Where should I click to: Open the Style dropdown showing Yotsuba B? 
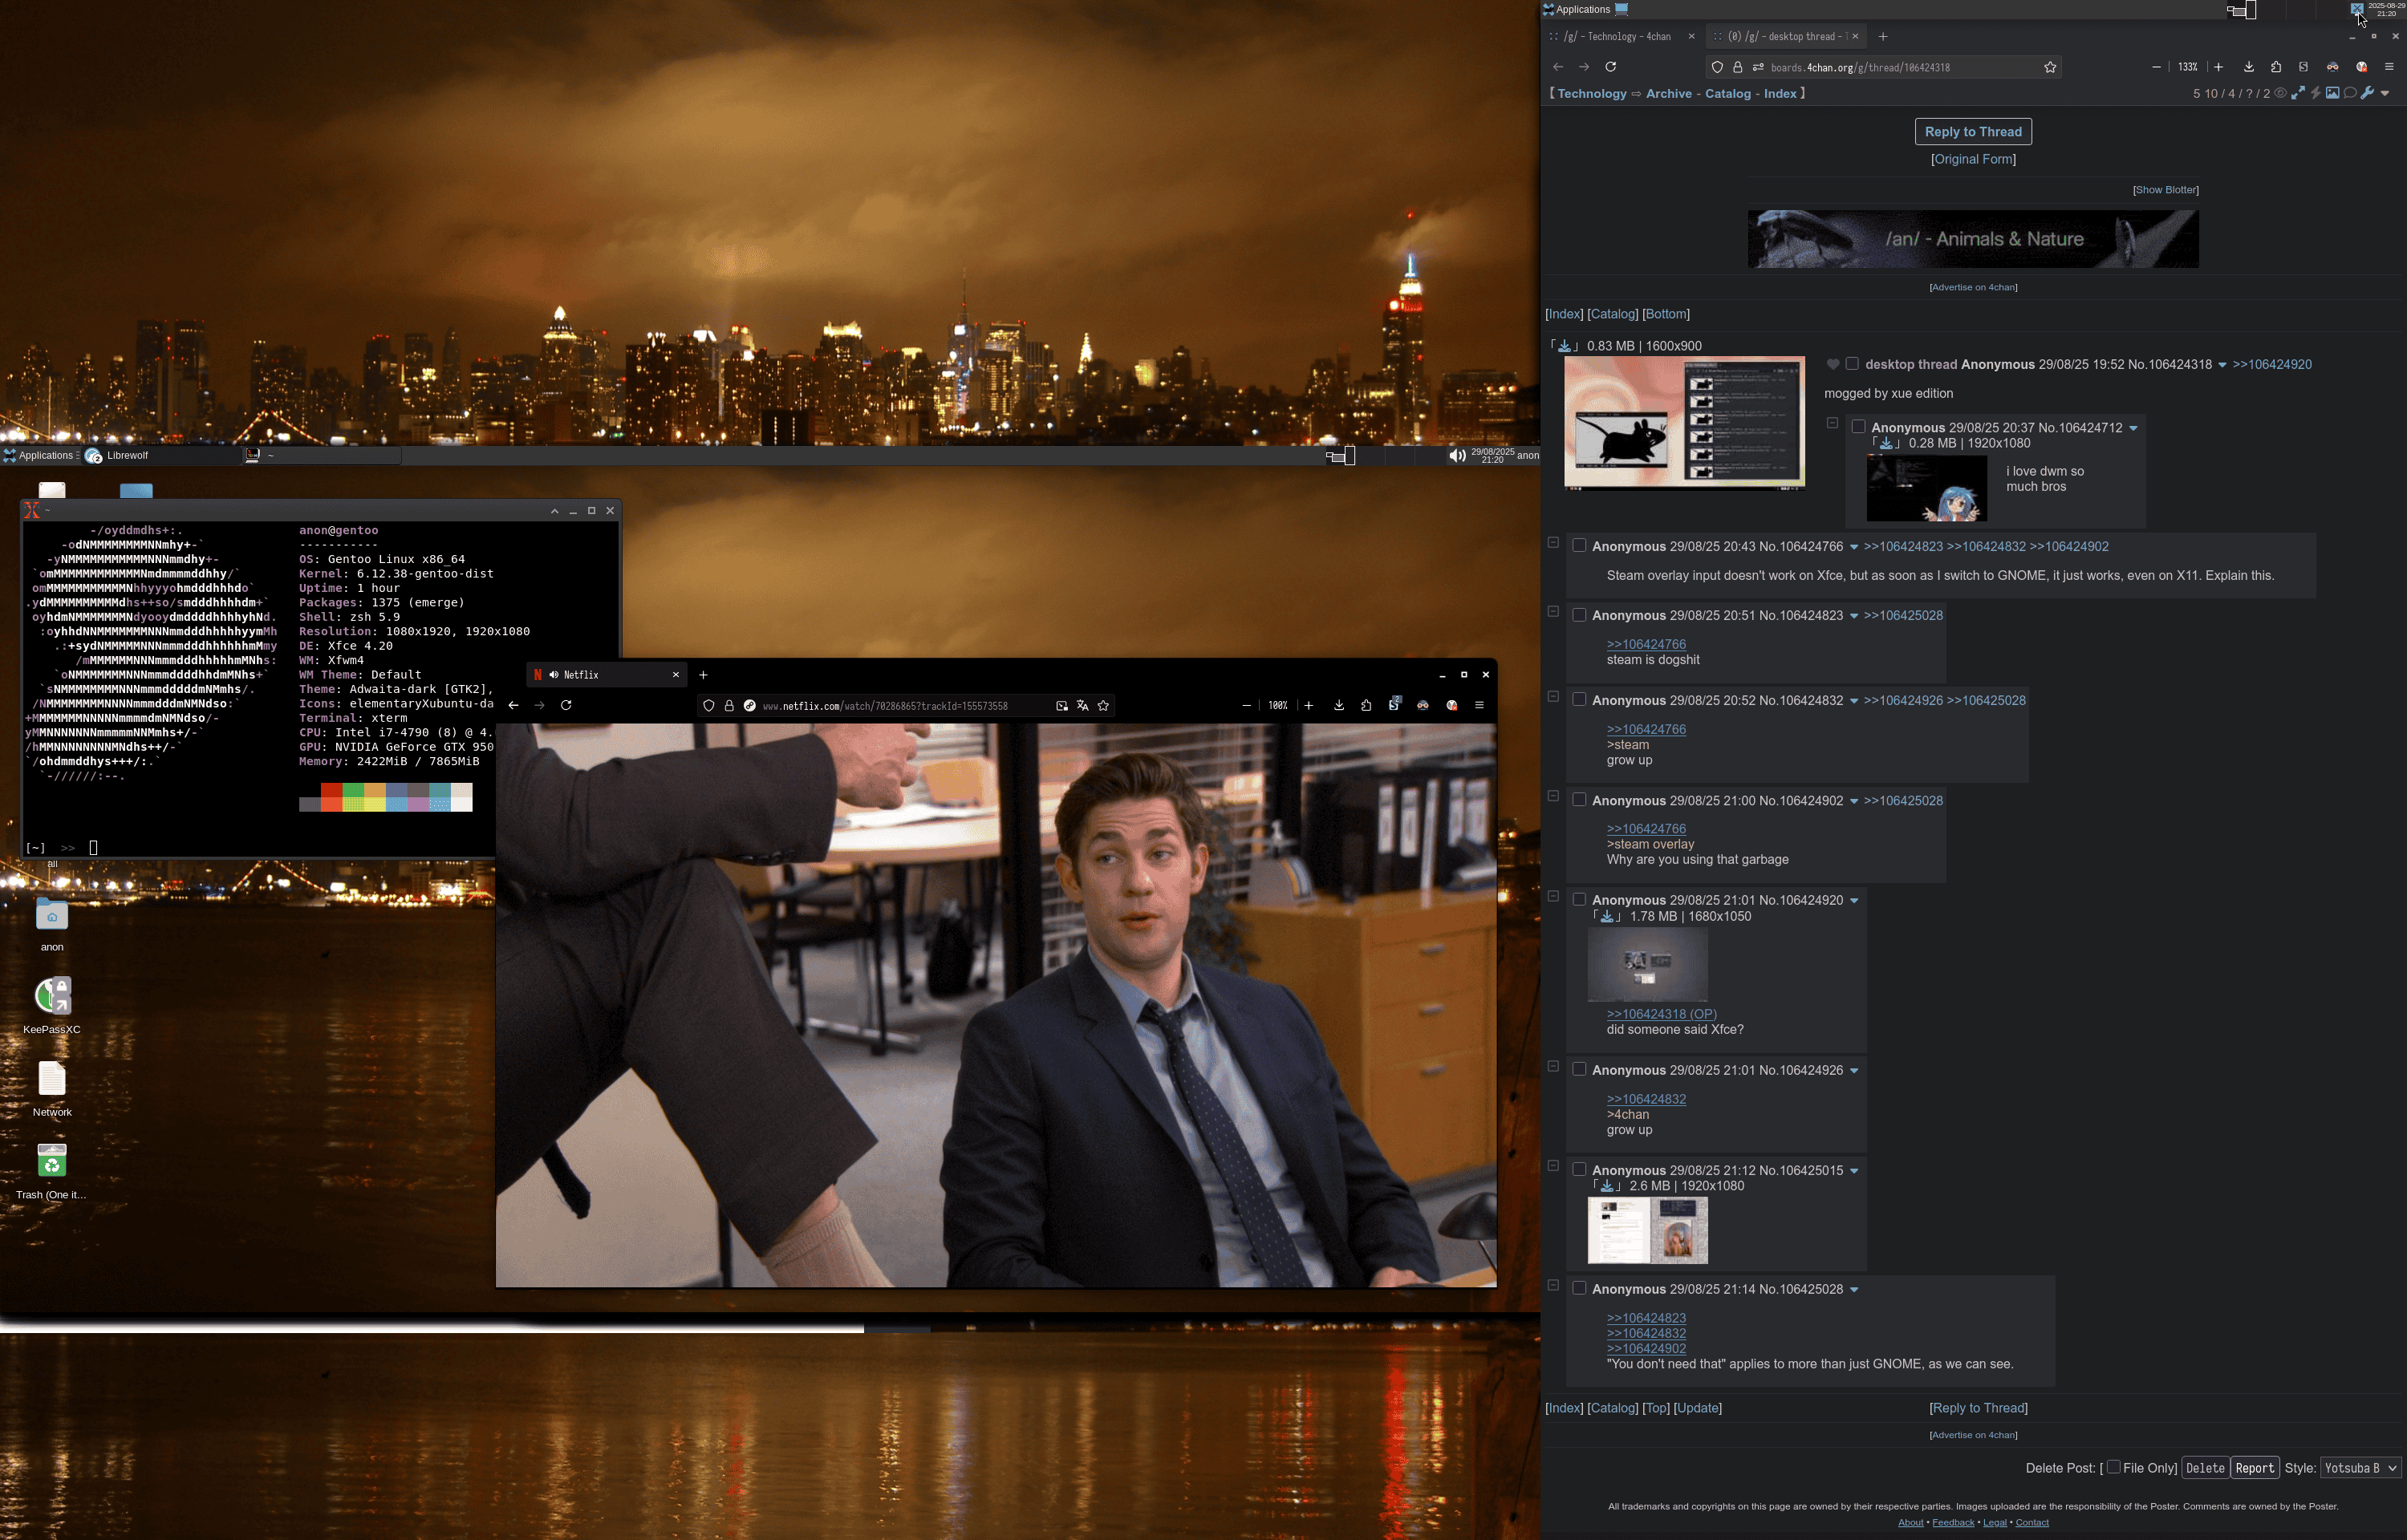2360,1468
